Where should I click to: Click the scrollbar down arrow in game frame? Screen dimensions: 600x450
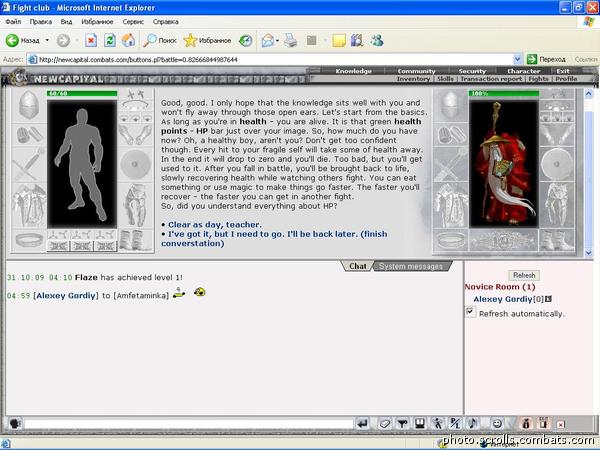[589, 253]
